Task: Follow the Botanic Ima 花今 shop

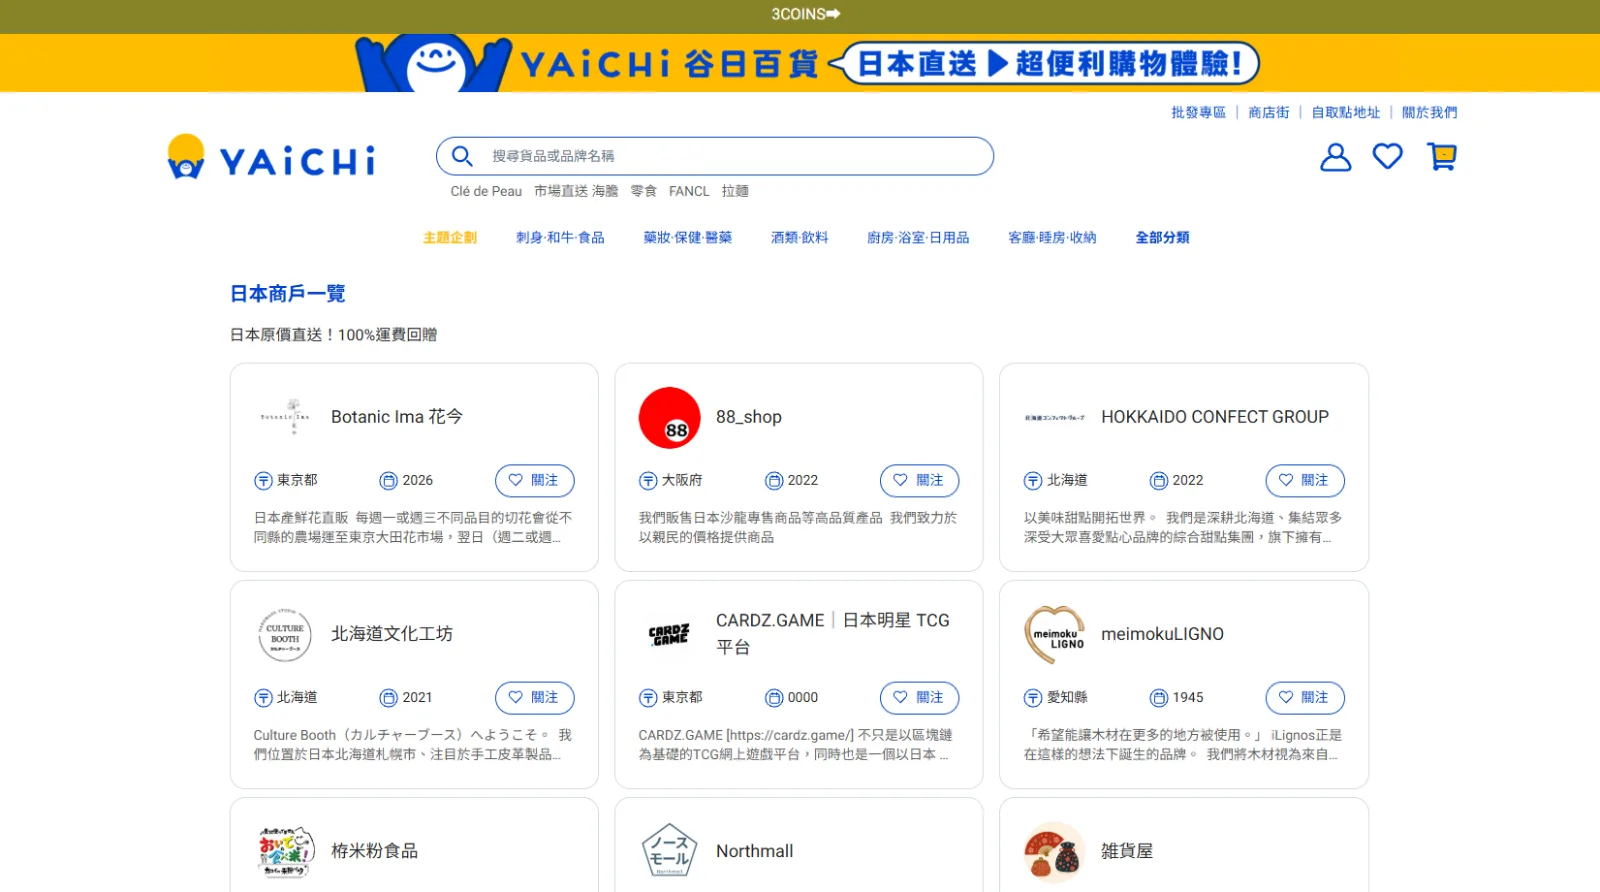Action: tap(534, 481)
